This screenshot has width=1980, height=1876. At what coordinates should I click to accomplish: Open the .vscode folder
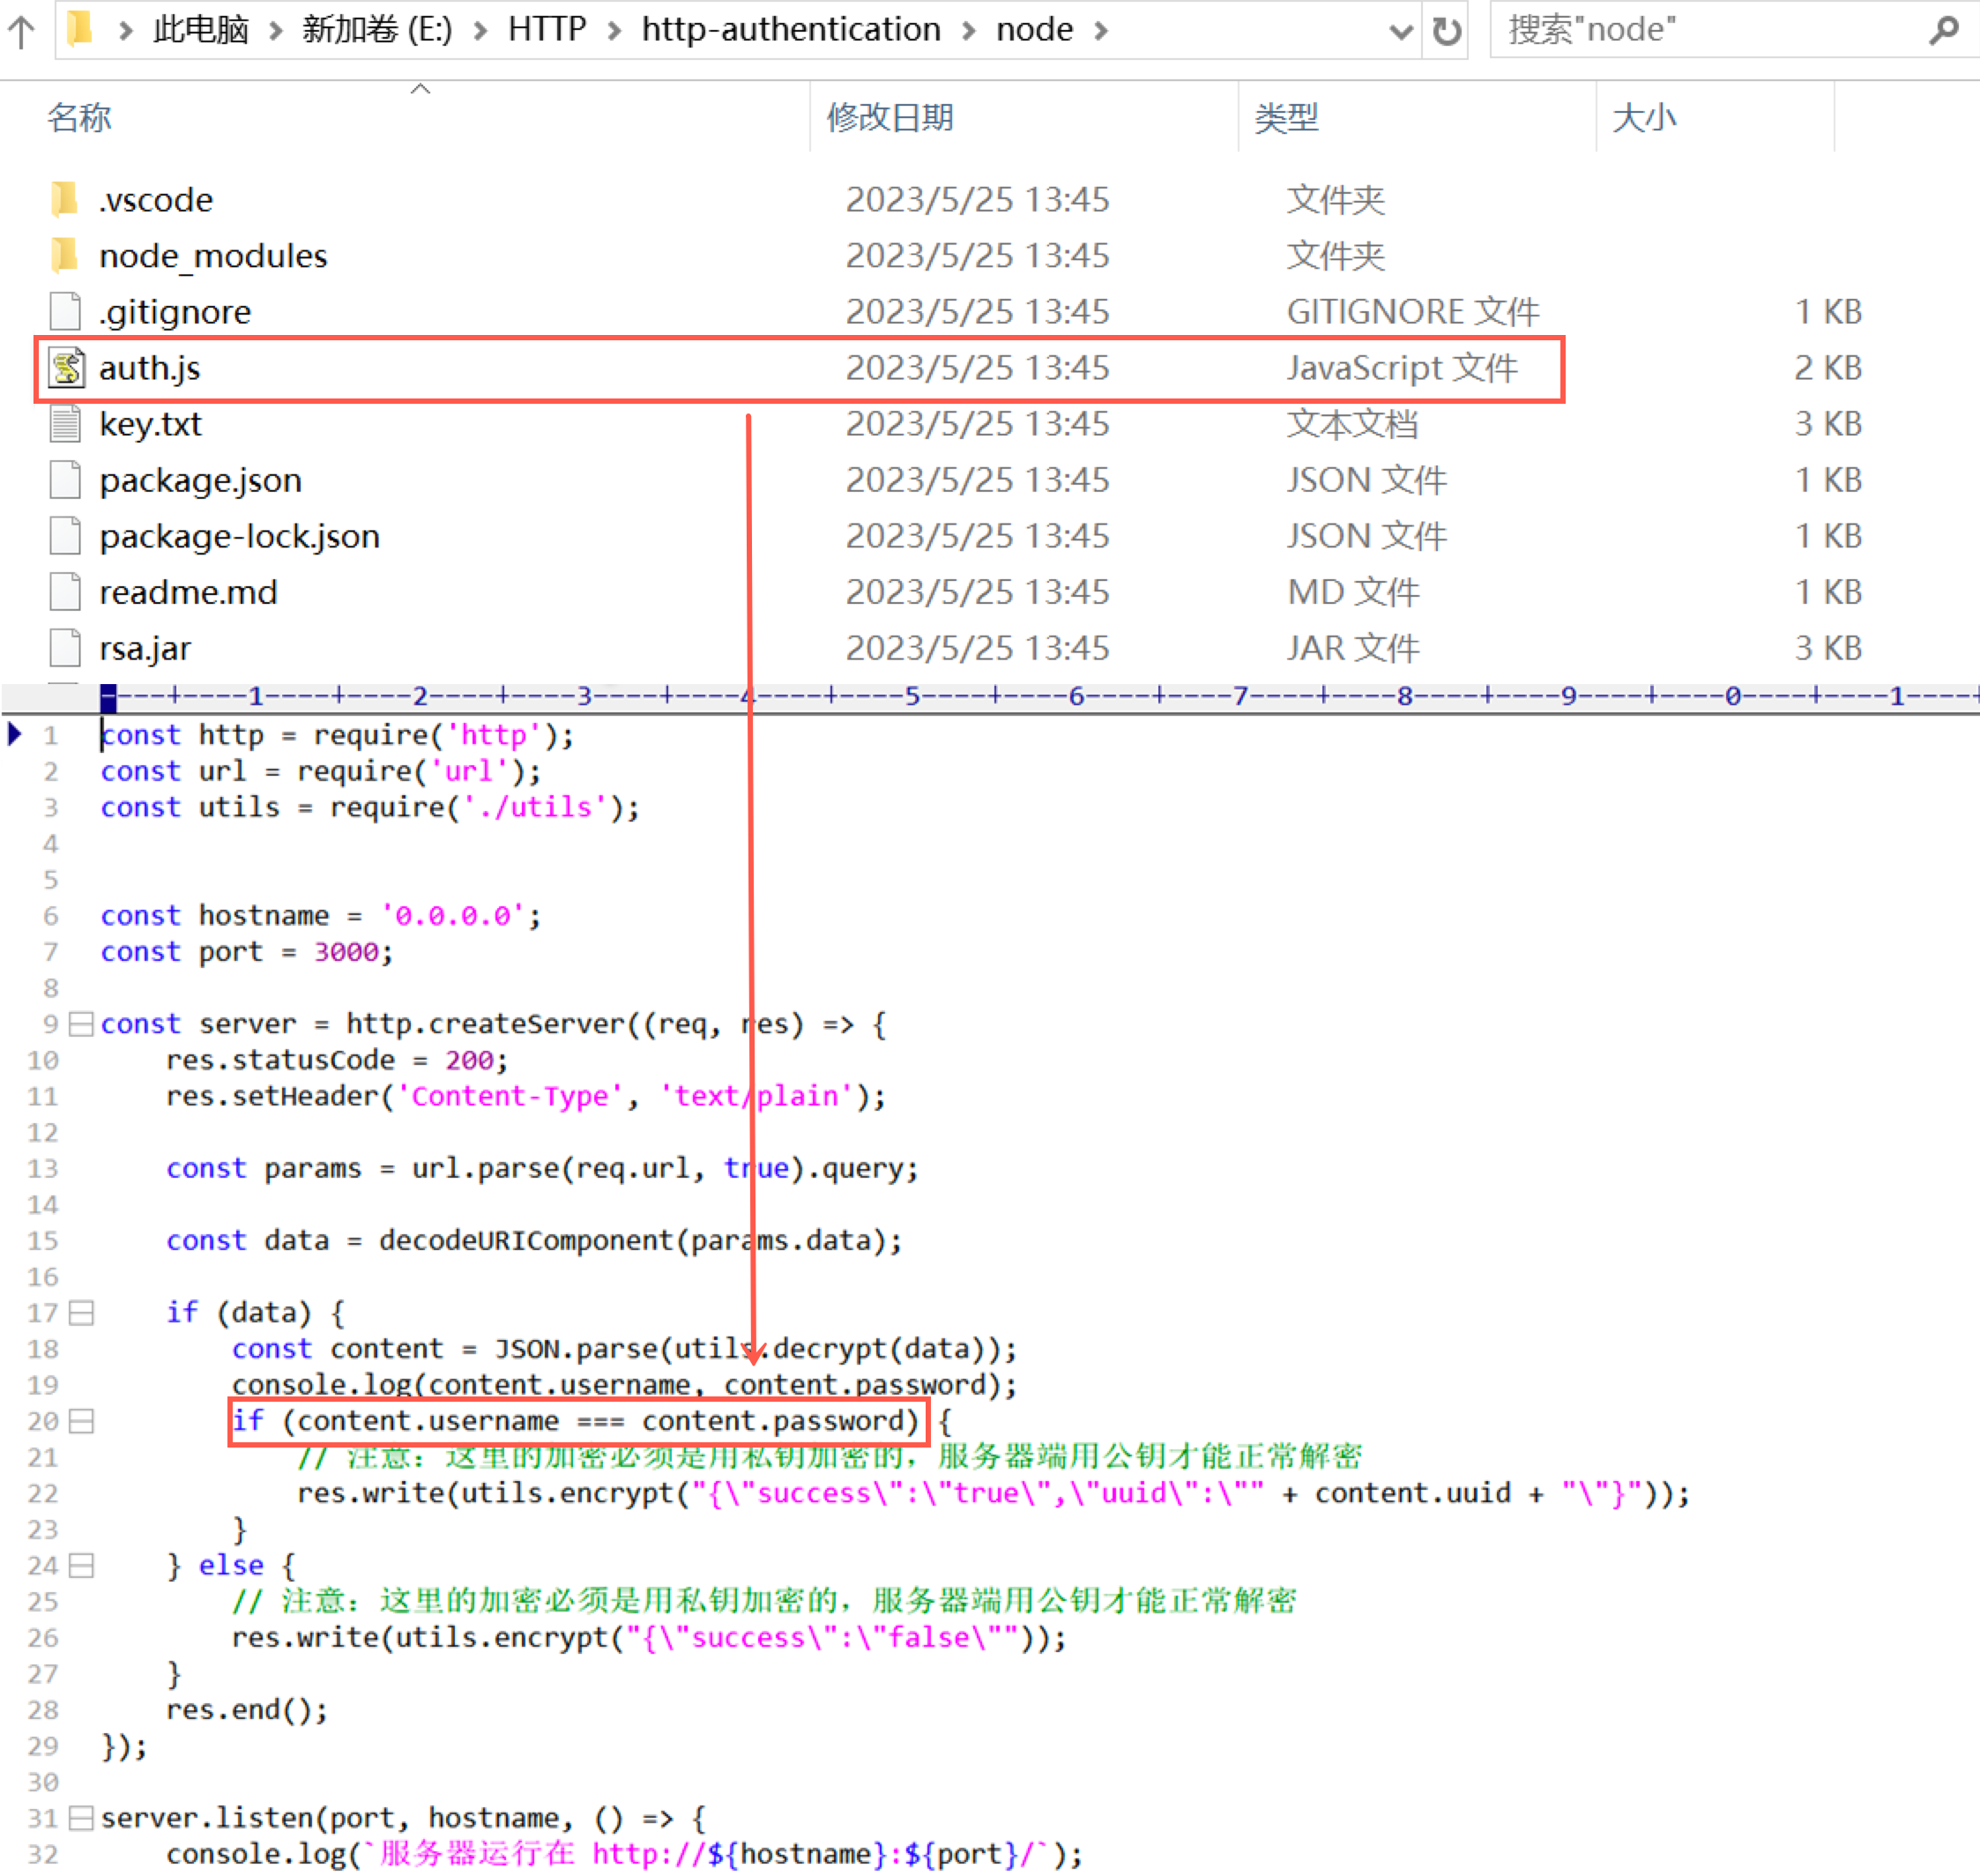[x=155, y=200]
